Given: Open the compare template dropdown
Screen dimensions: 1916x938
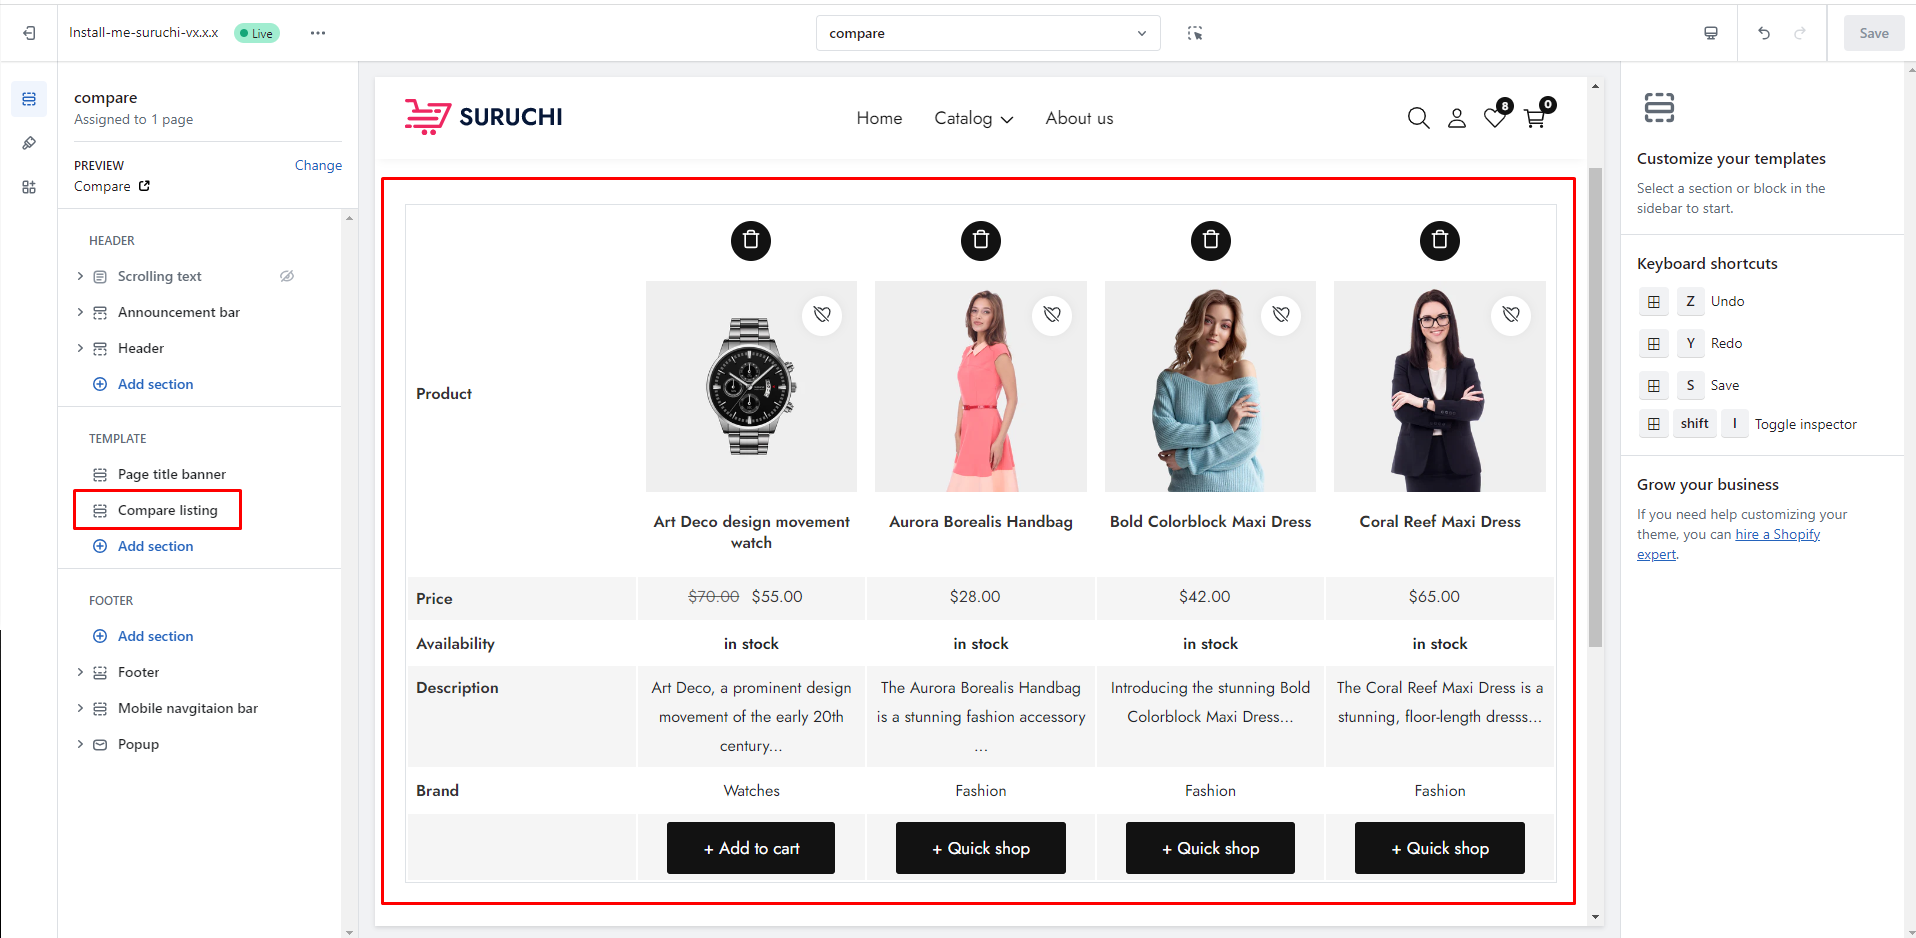Looking at the screenshot, I should coord(988,33).
